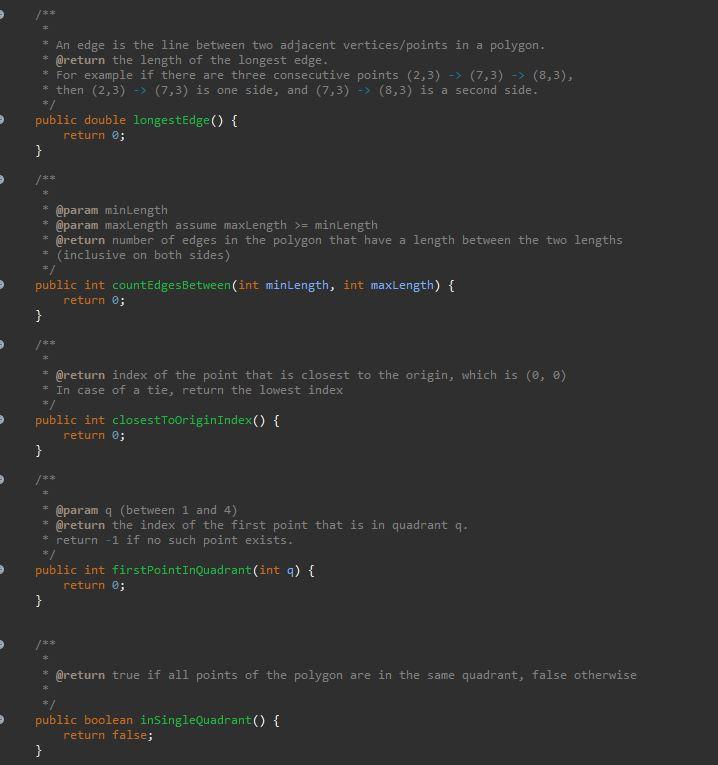This screenshot has width=718, height=765.
Task: Click the double return type keyword
Action: click(x=105, y=120)
